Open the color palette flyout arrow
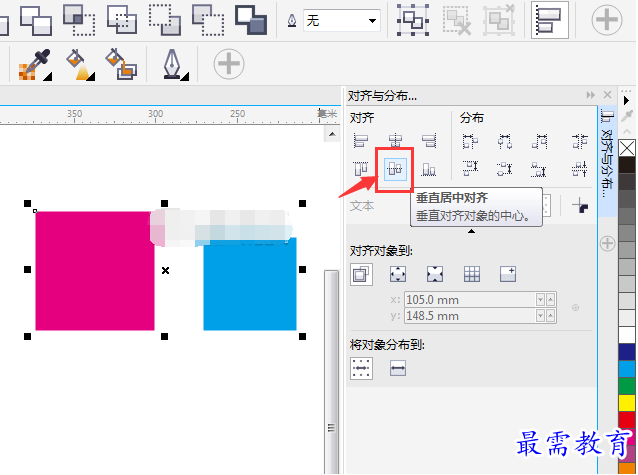 (x=627, y=100)
